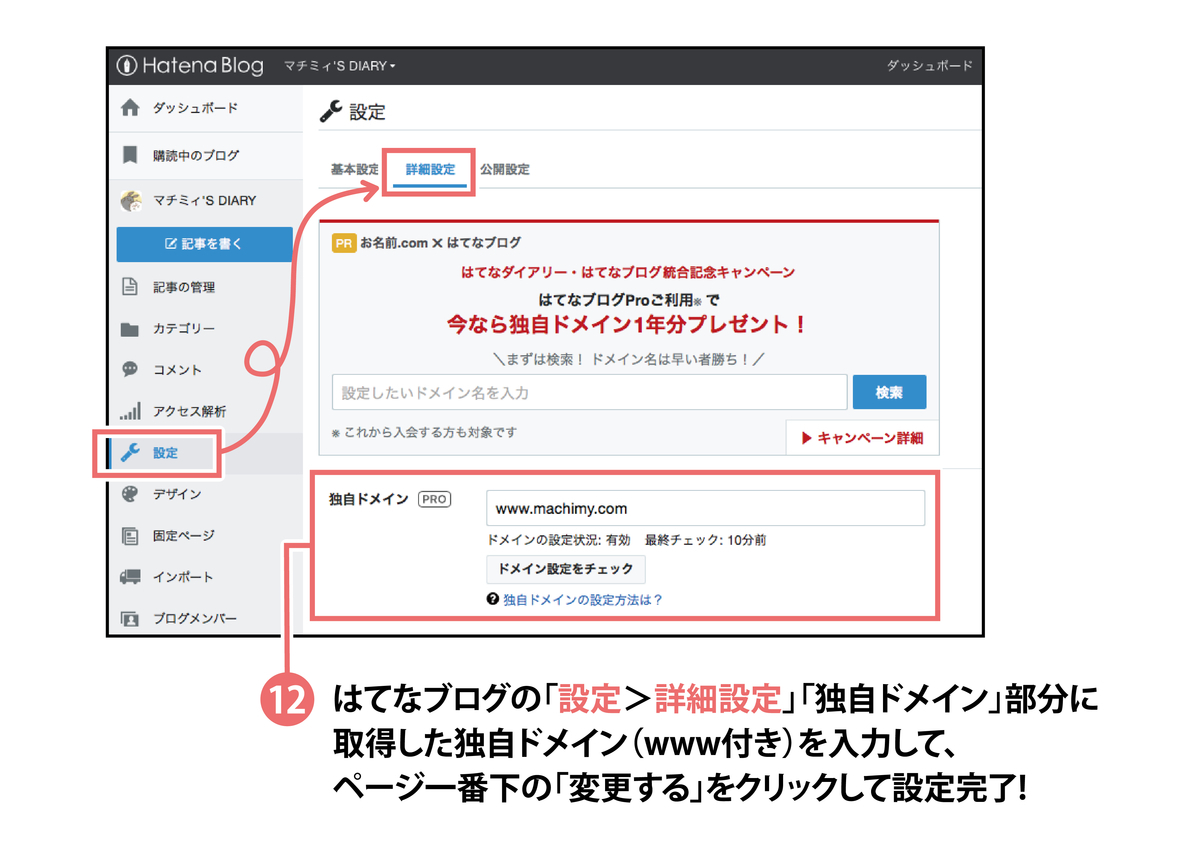Click the マチミィ'S DIARY avatar thumbnail
Image resolution: width=1200 pixels, height=852 pixels.
click(130, 201)
